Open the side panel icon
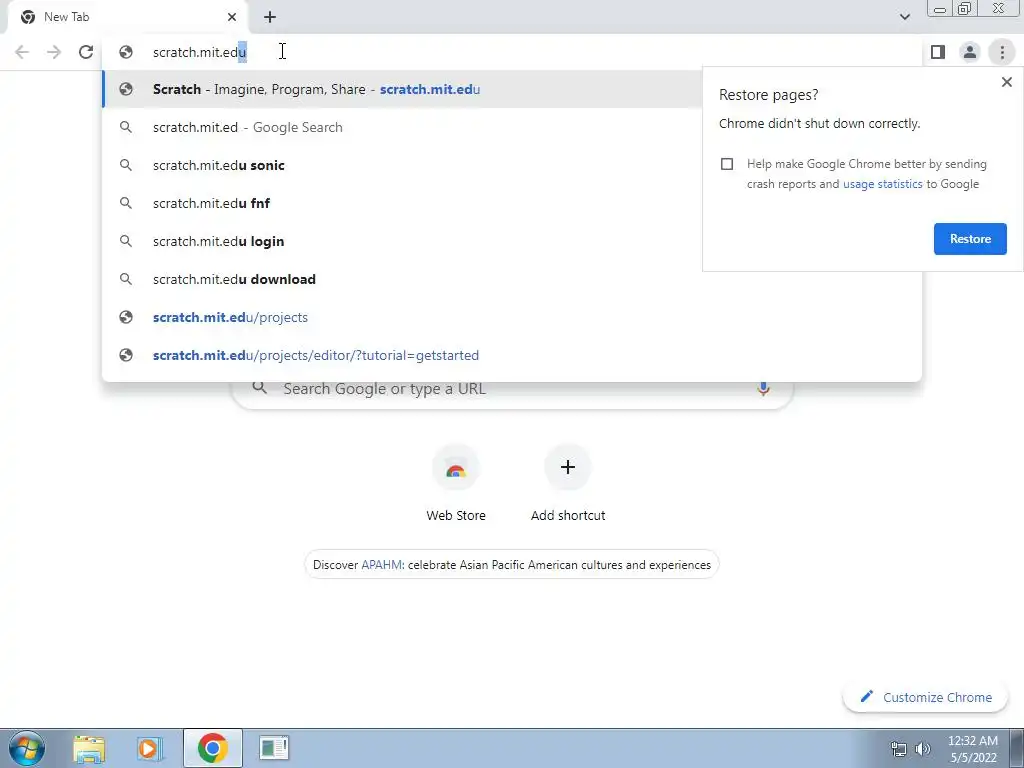The height and width of the screenshot is (768, 1024). pos(938,52)
